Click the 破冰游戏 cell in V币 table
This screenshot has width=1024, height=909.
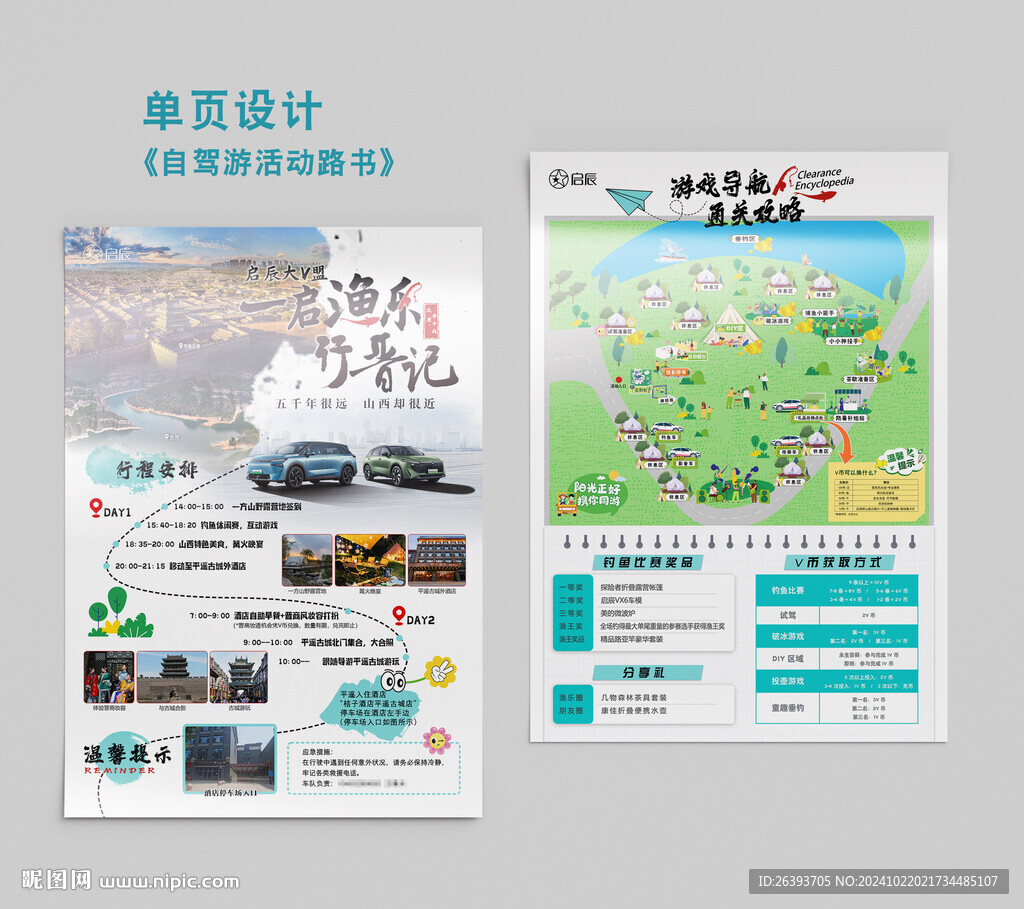coord(788,636)
